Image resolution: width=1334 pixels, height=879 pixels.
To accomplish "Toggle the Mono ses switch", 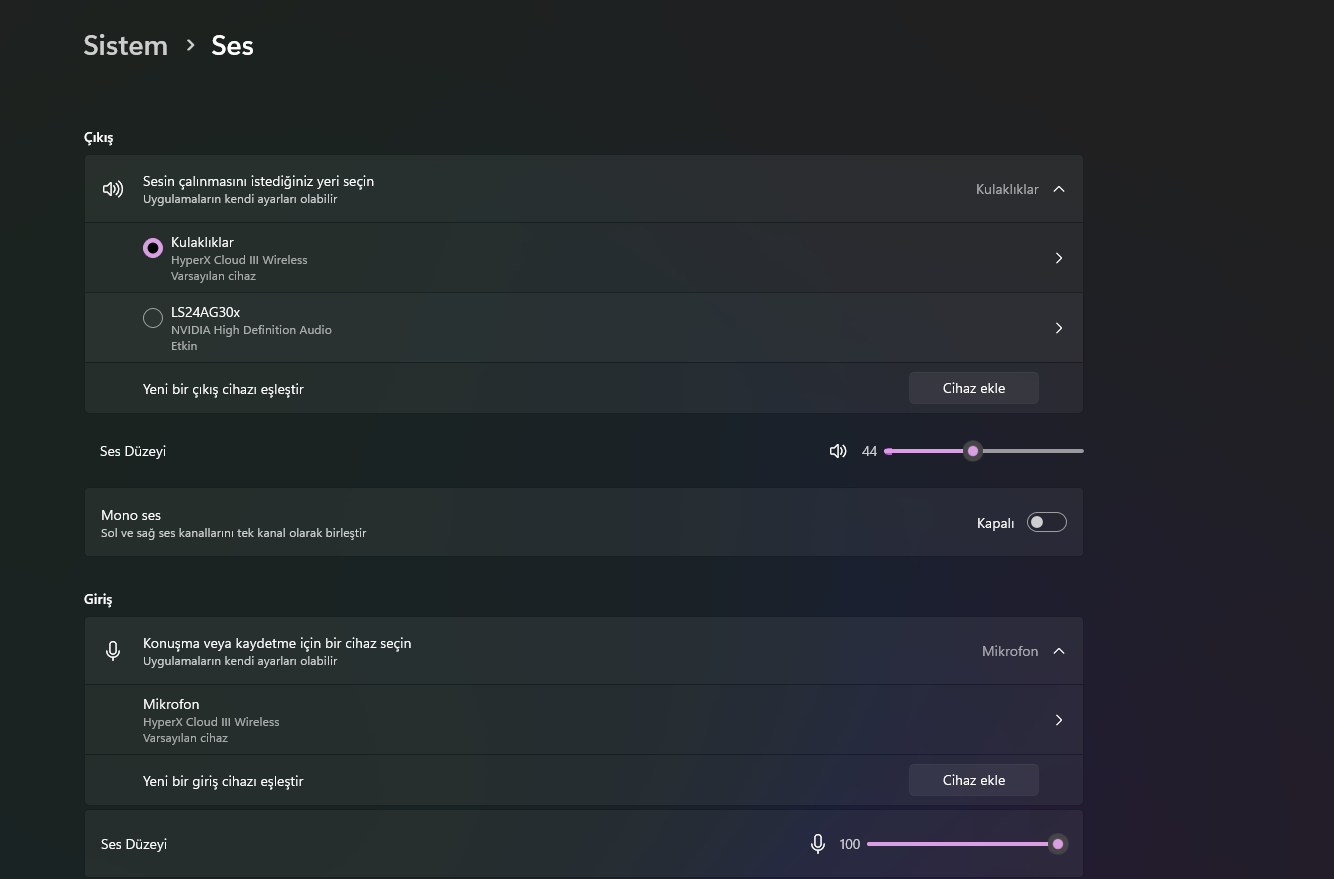I will (1046, 522).
